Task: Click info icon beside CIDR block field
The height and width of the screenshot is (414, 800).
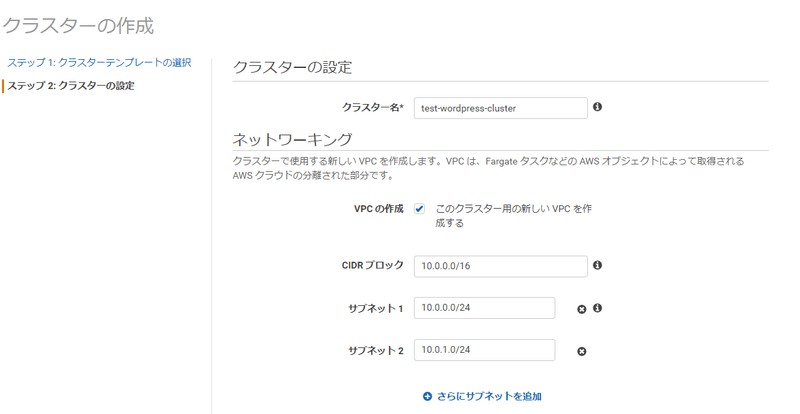Action: [x=597, y=265]
